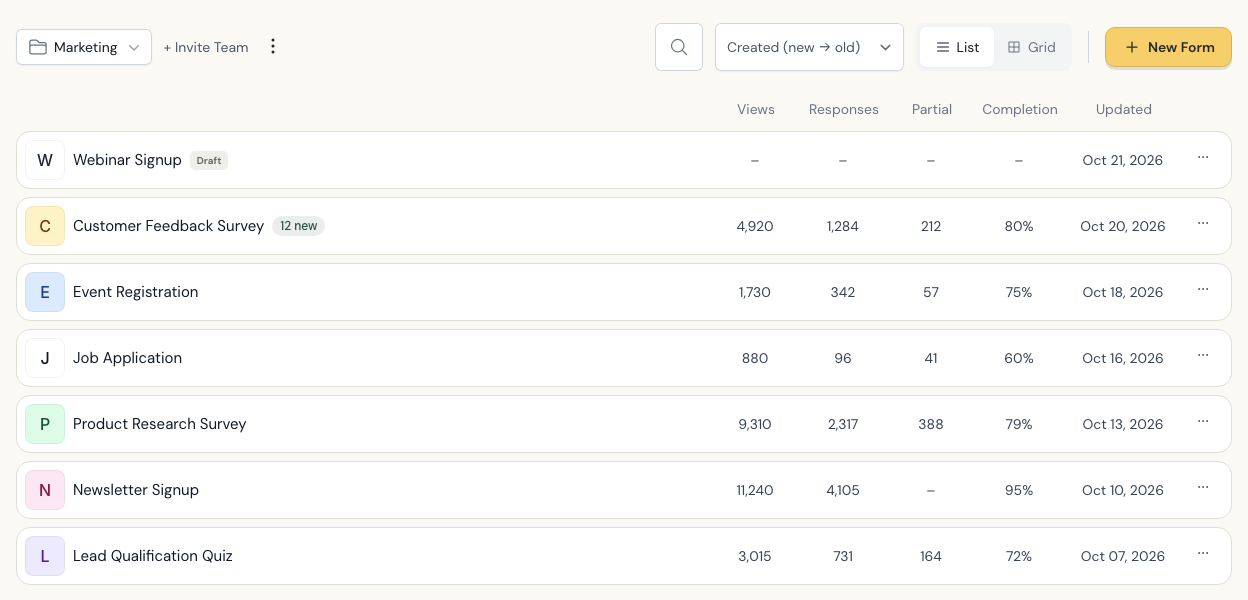Screen dimensions: 1248x600
Task: Click the 12 new badge
Action: [x=298, y=226]
